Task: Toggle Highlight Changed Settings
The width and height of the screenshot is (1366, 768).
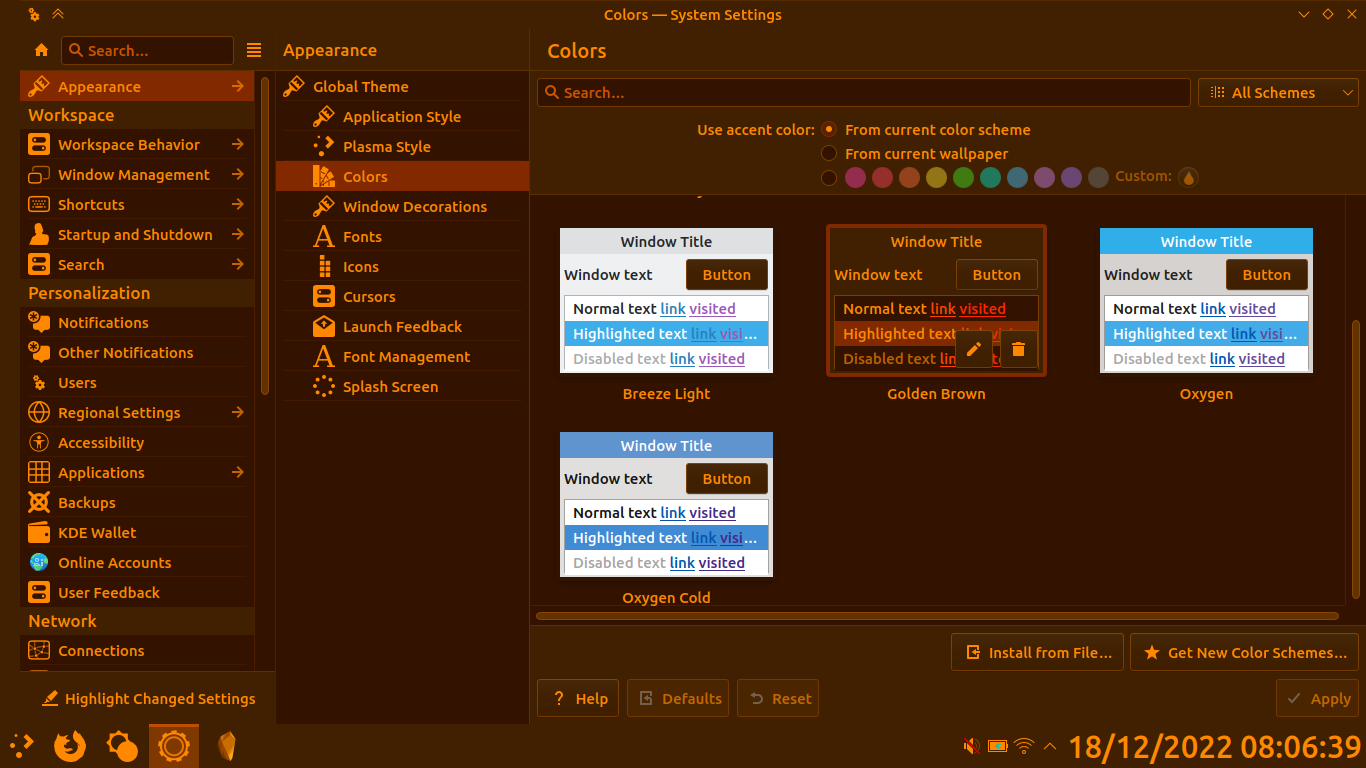Action: click(x=148, y=699)
